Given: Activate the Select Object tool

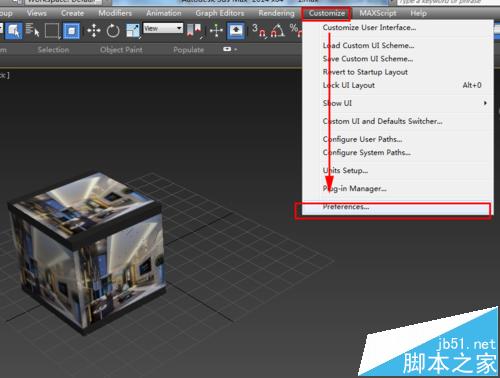Looking at the screenshot, I should 13,31.
